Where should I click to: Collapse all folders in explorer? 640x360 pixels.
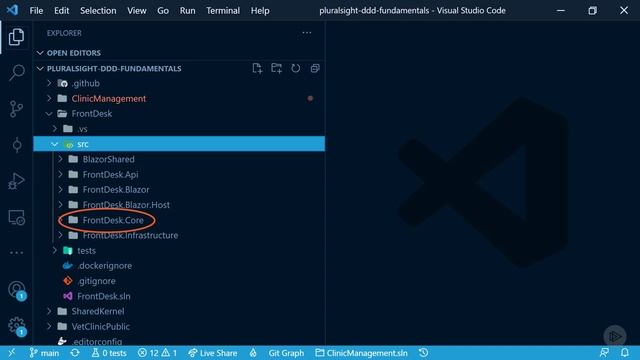click(315, 69)
